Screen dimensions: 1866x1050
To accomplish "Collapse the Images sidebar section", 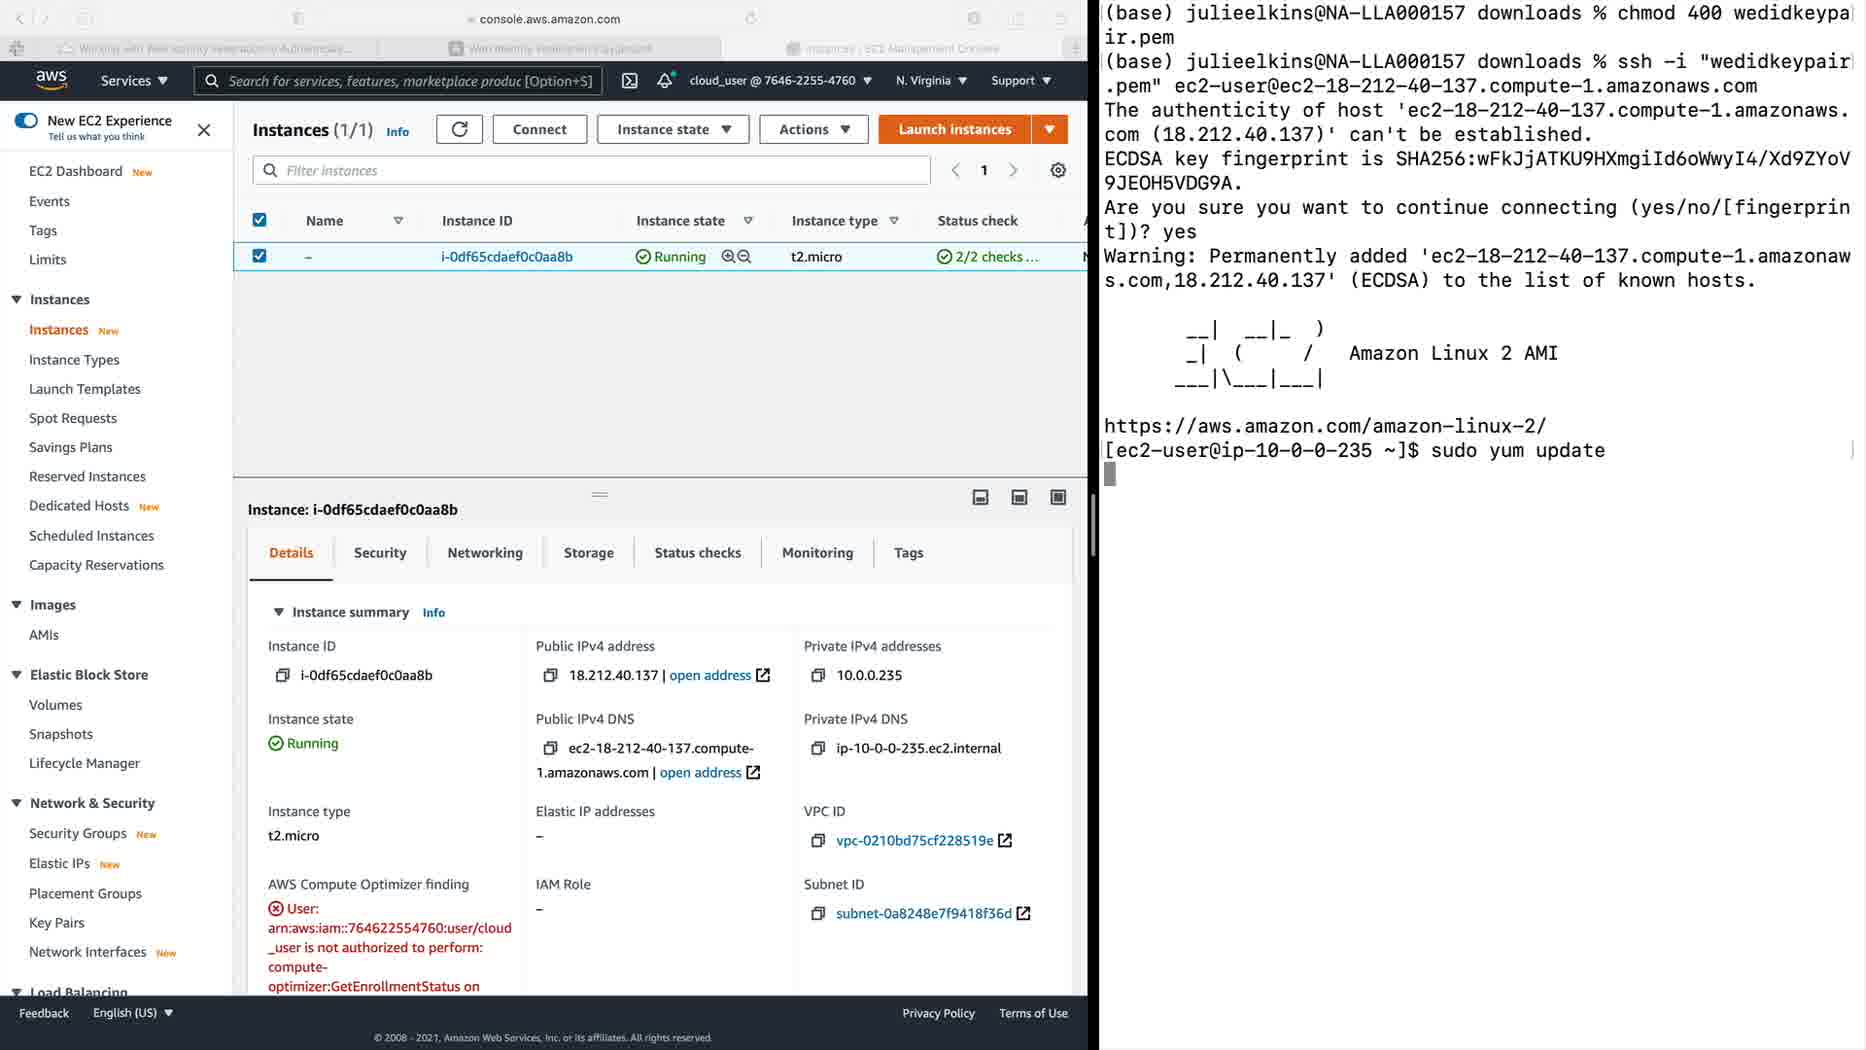I will pos(17,605).
